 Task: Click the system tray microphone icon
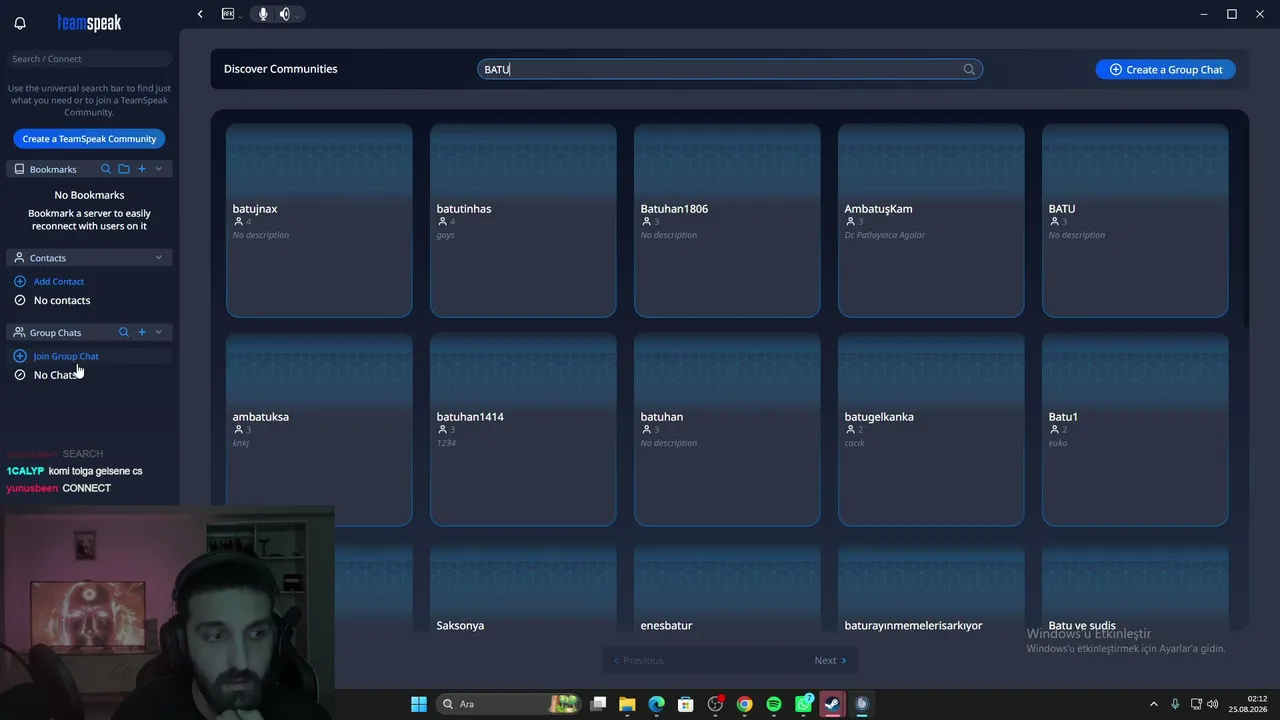pos(1175,704)
